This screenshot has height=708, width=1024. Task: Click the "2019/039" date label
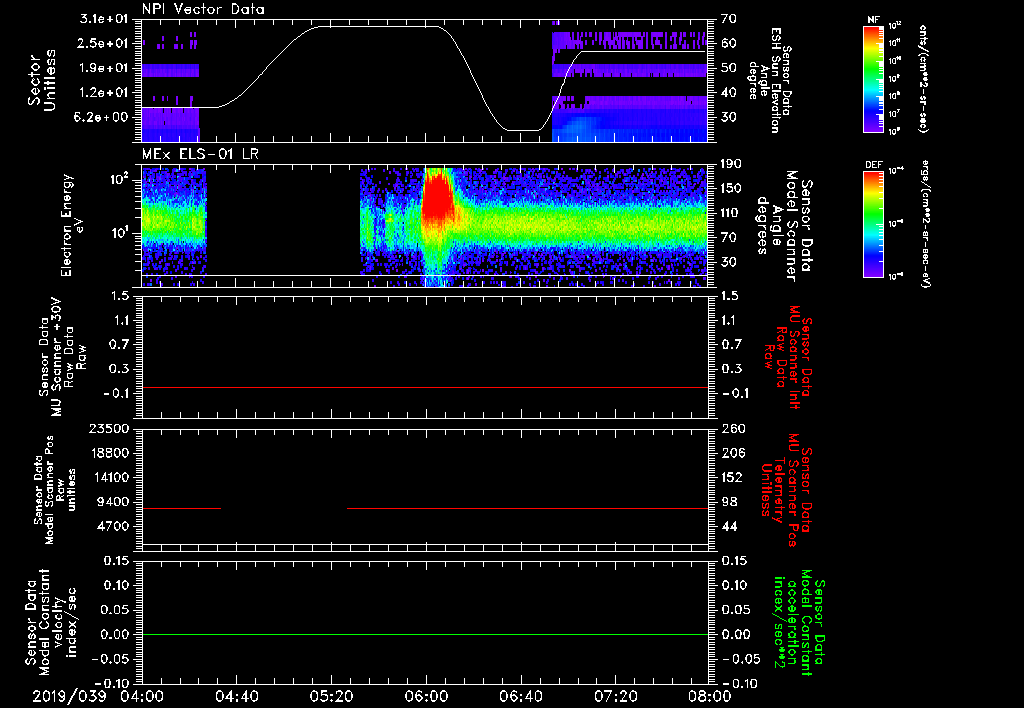point(69,696)
